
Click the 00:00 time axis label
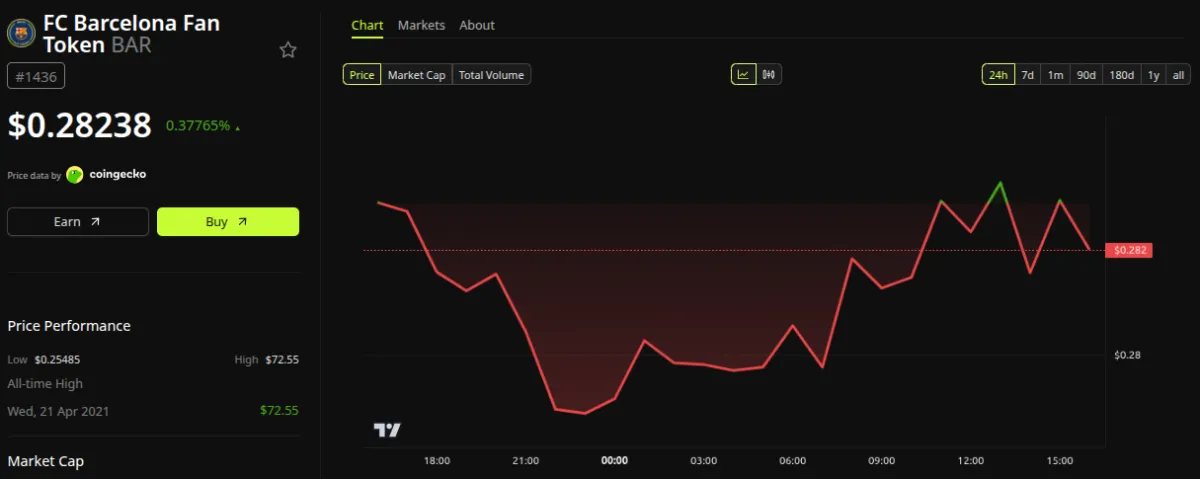[614, 461]
